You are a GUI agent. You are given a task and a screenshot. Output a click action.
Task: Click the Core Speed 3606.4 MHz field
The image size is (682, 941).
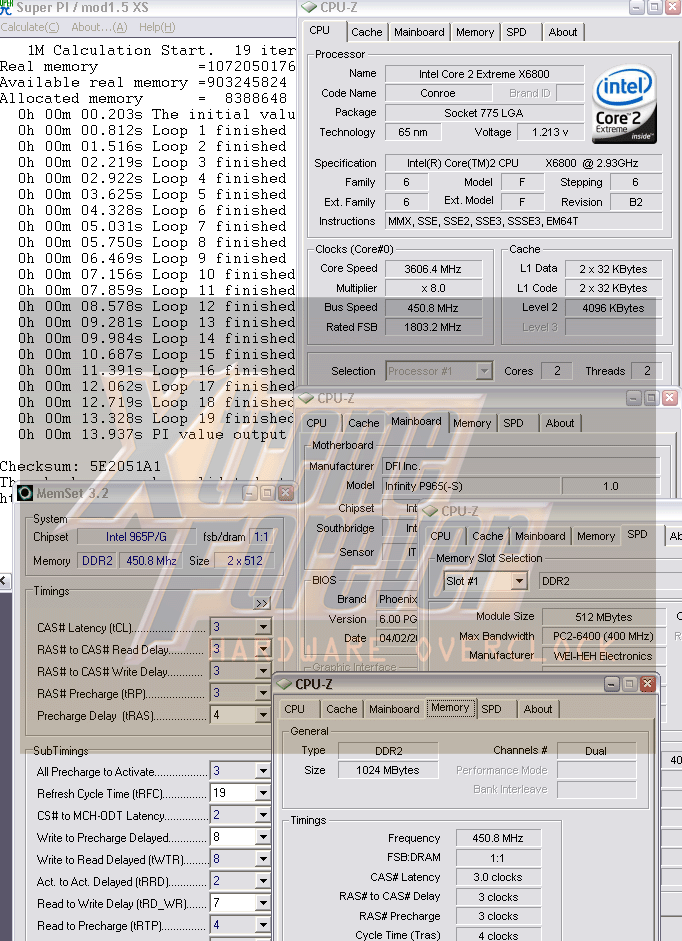pos(433,269)
